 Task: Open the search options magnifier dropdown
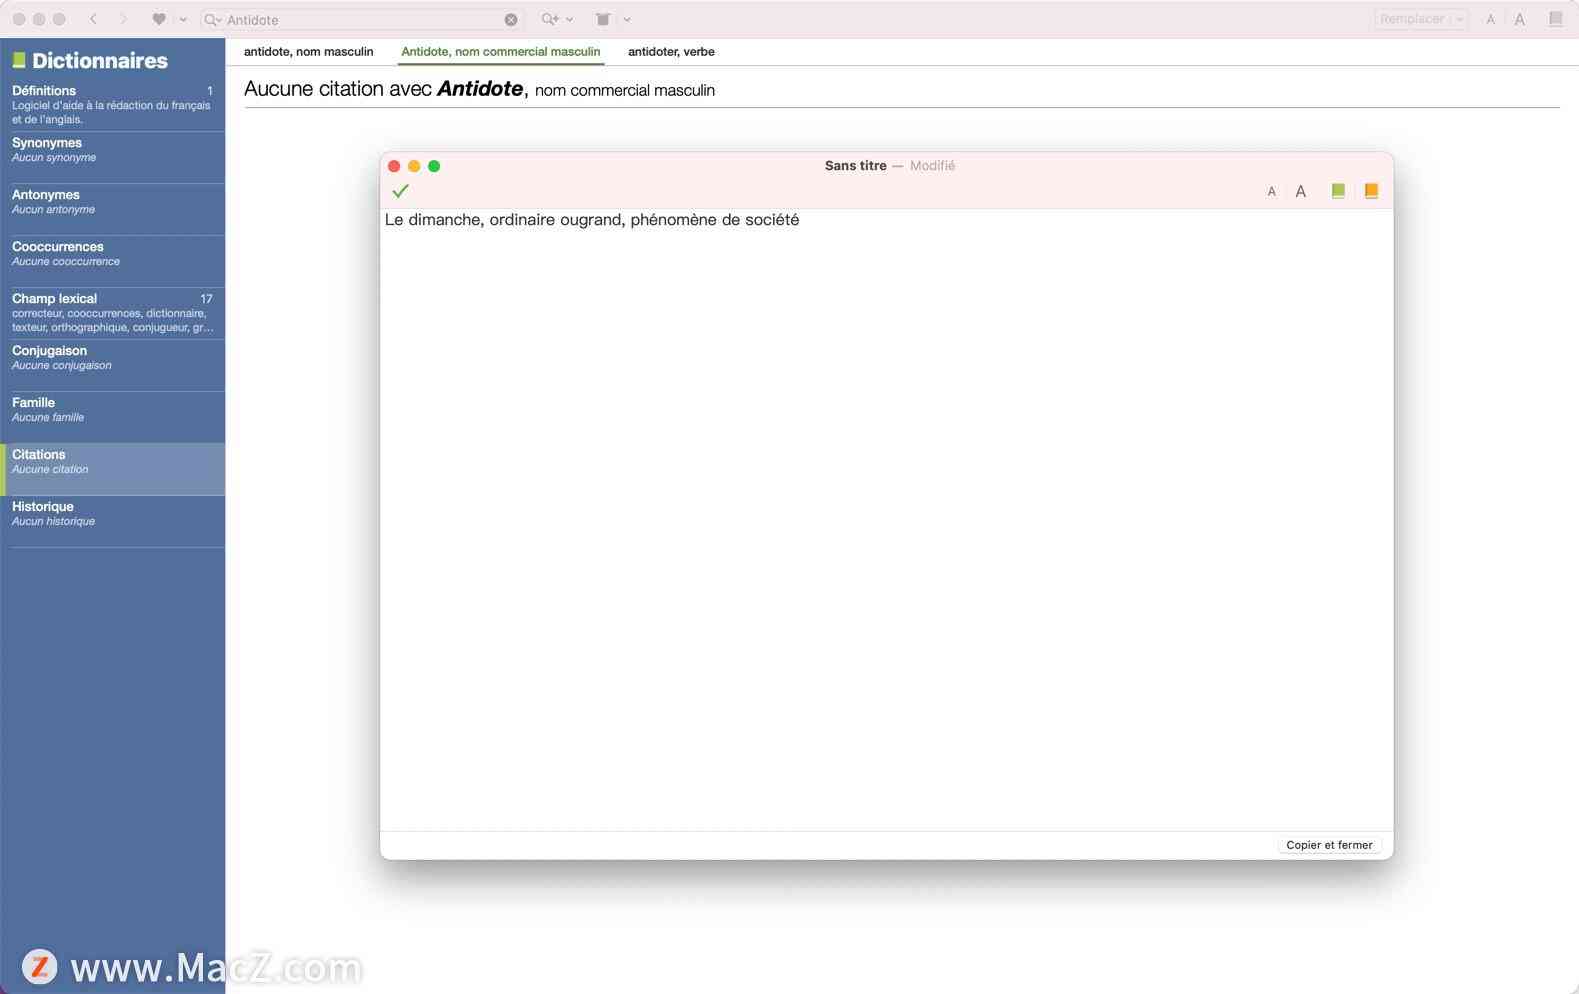[213, 19]
